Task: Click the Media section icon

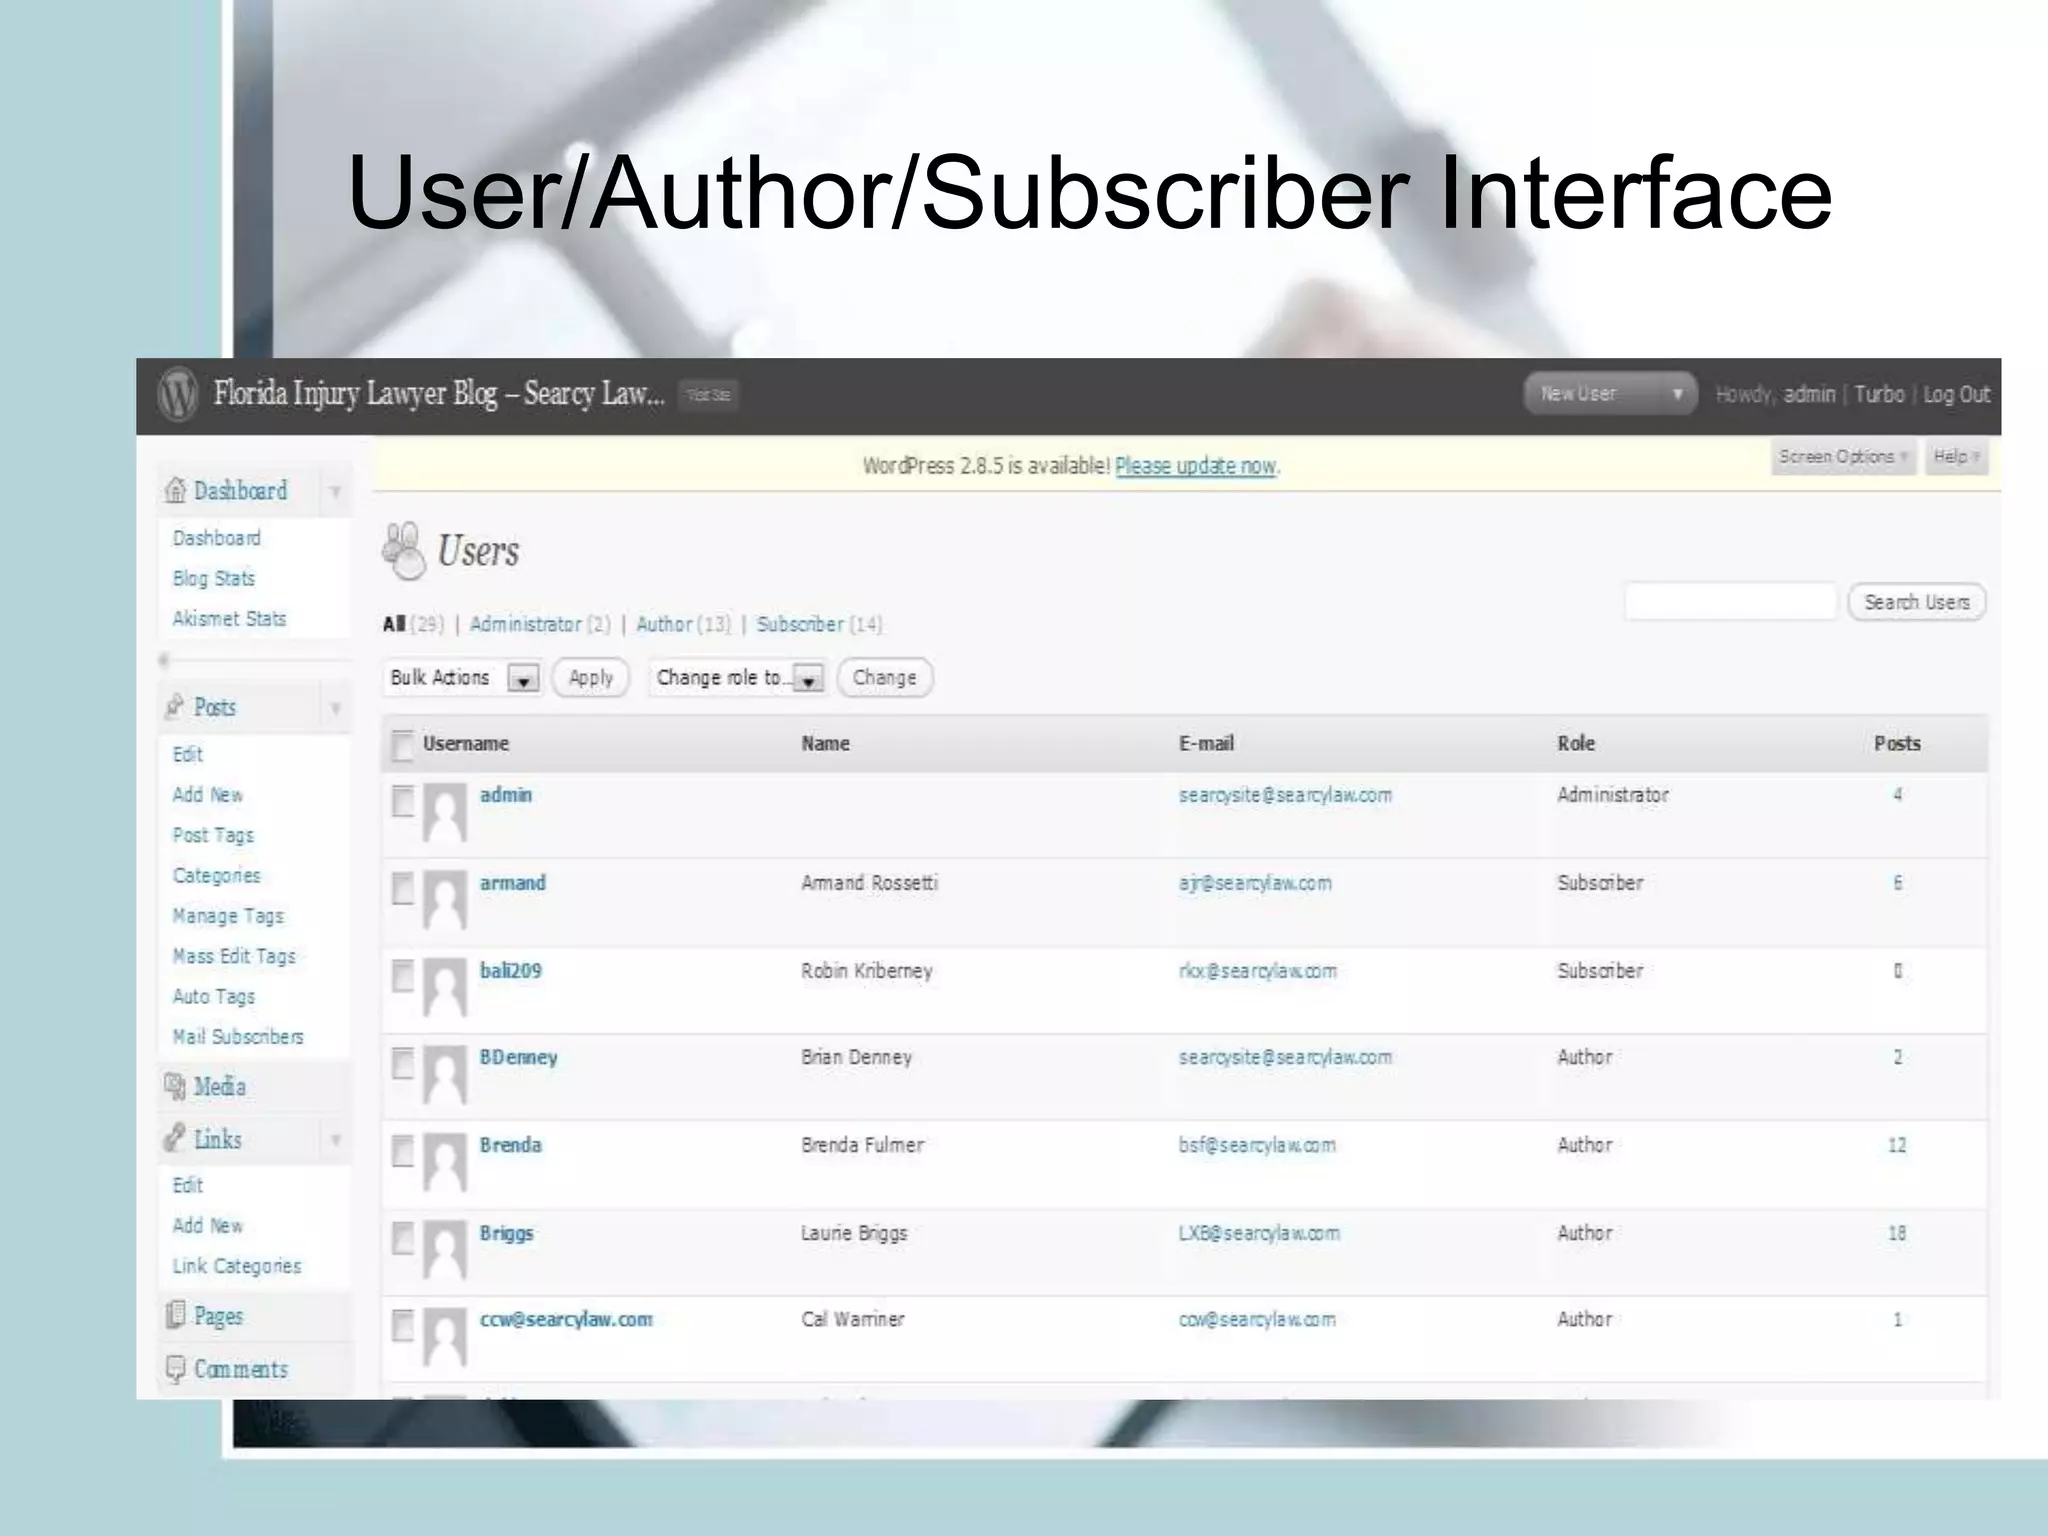Action: [175, 1086]
